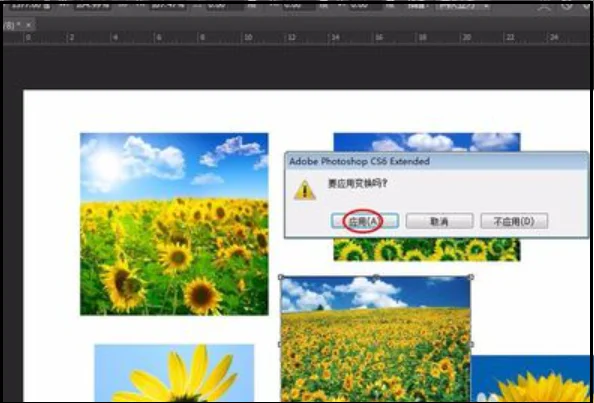Select the sunflower image behind the dialog
594x403 pixels.
(x=427, y=250)
